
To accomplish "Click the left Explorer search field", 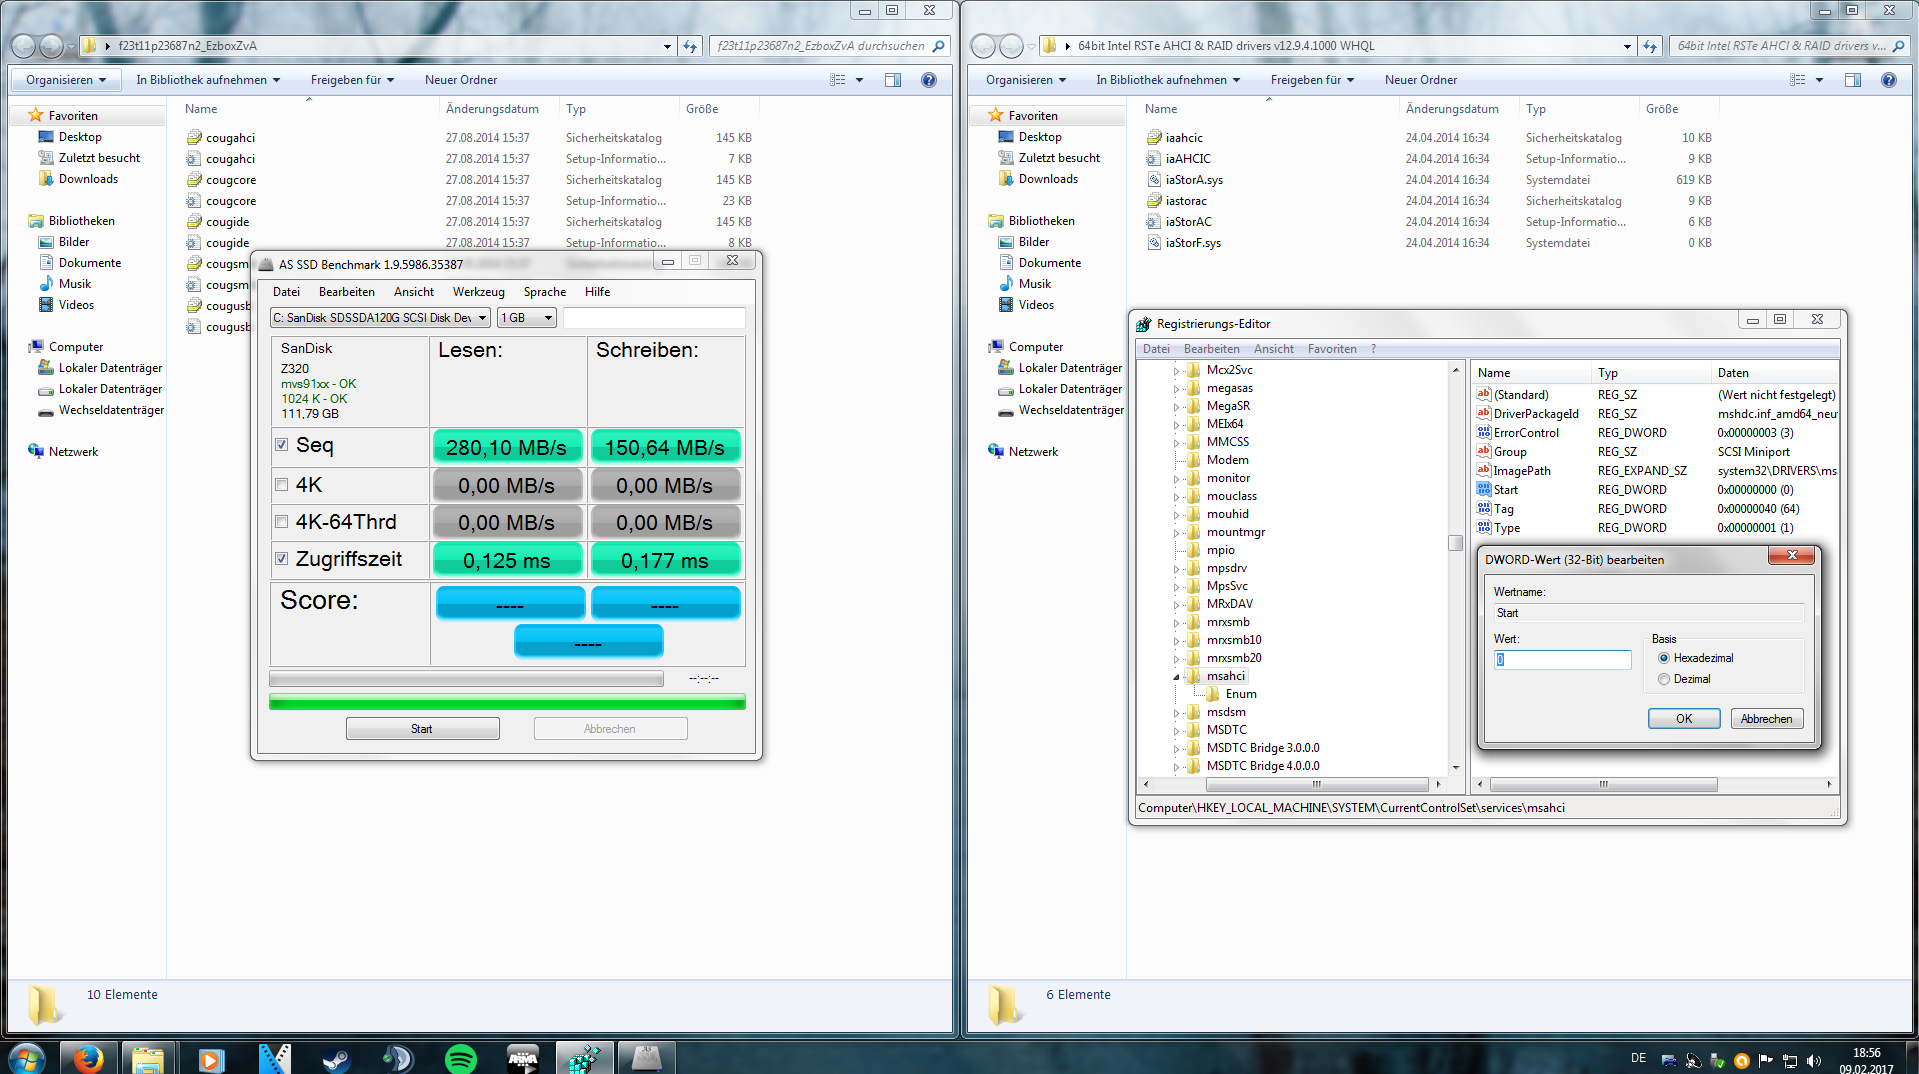I will tap(830, 46).
